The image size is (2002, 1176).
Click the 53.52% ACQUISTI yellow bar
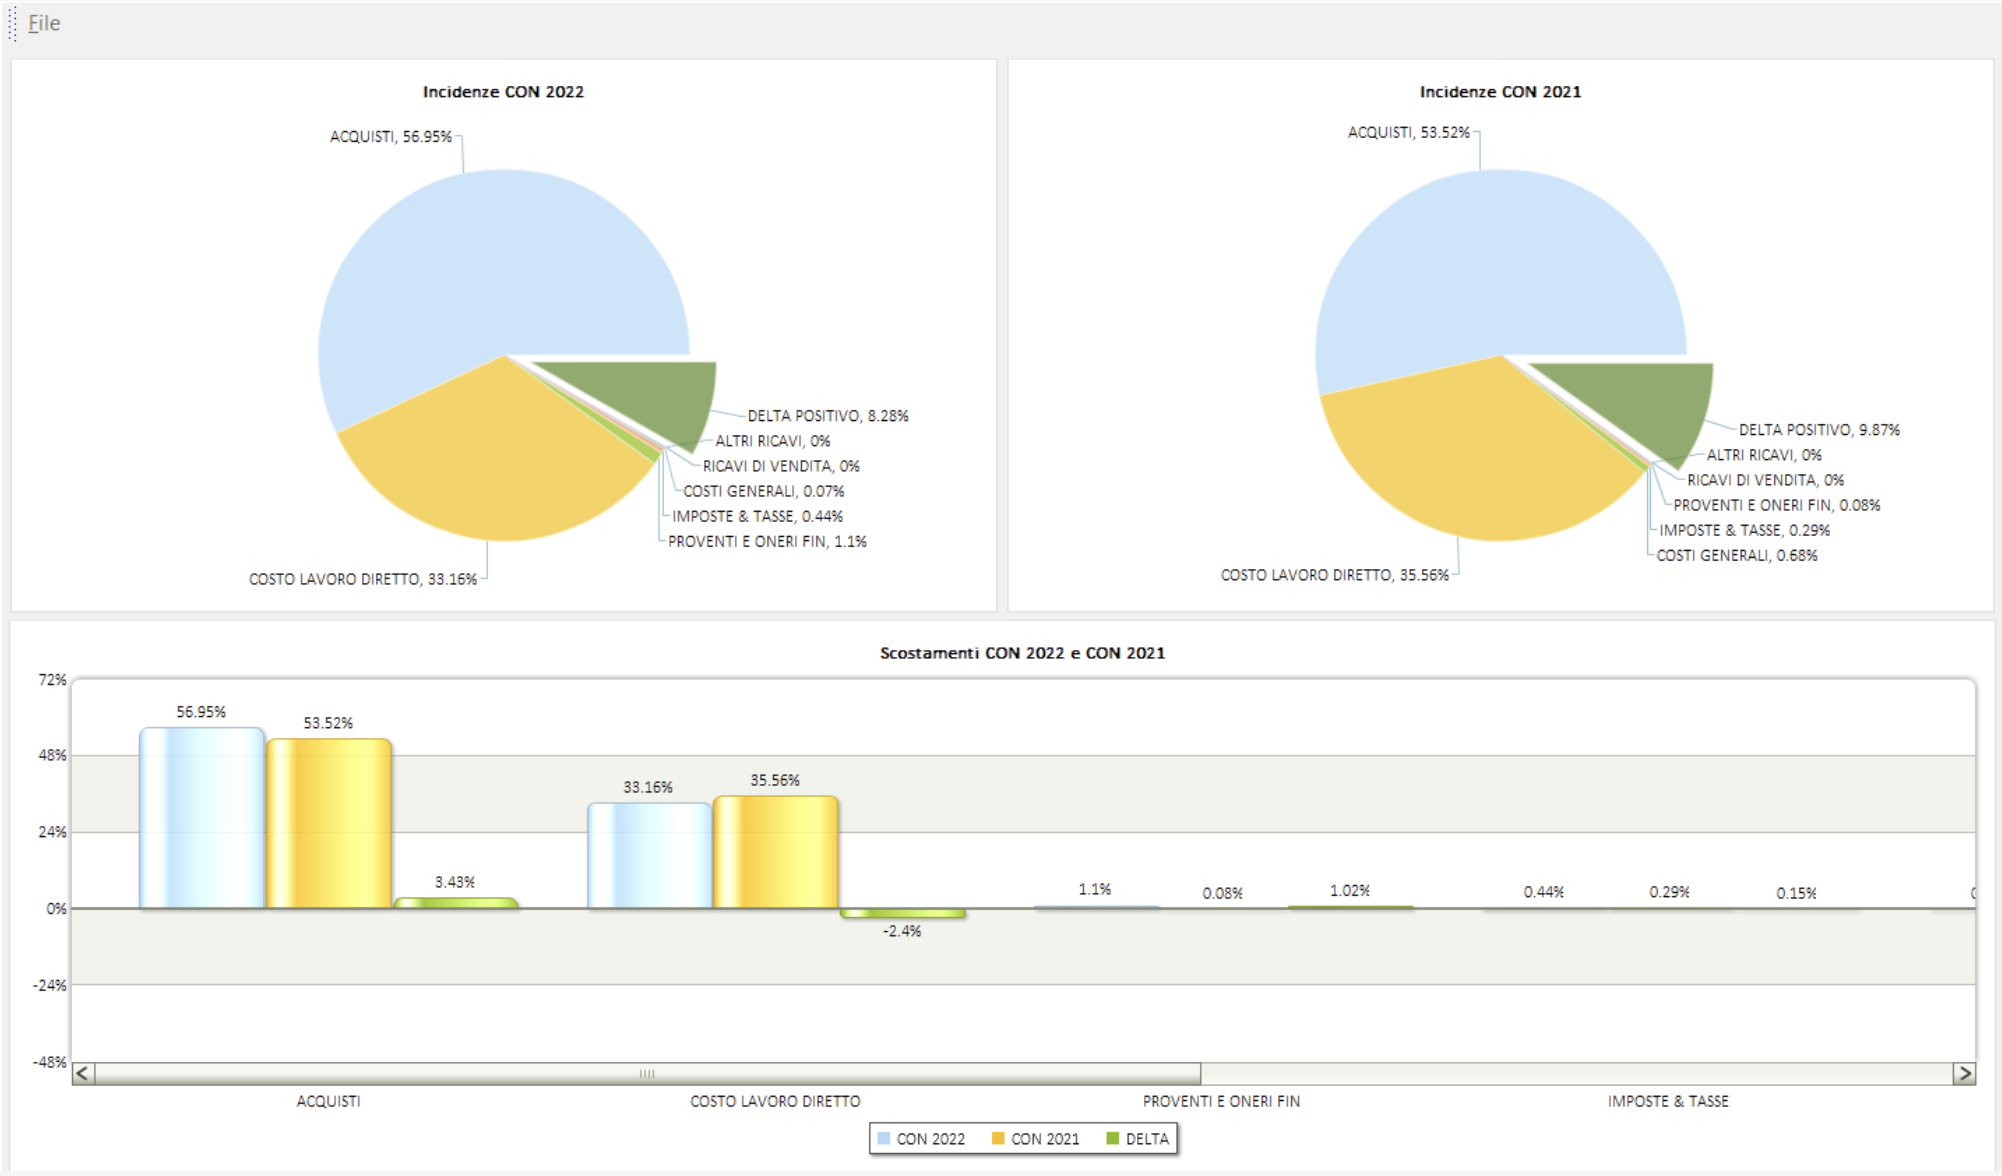point(328,823)
